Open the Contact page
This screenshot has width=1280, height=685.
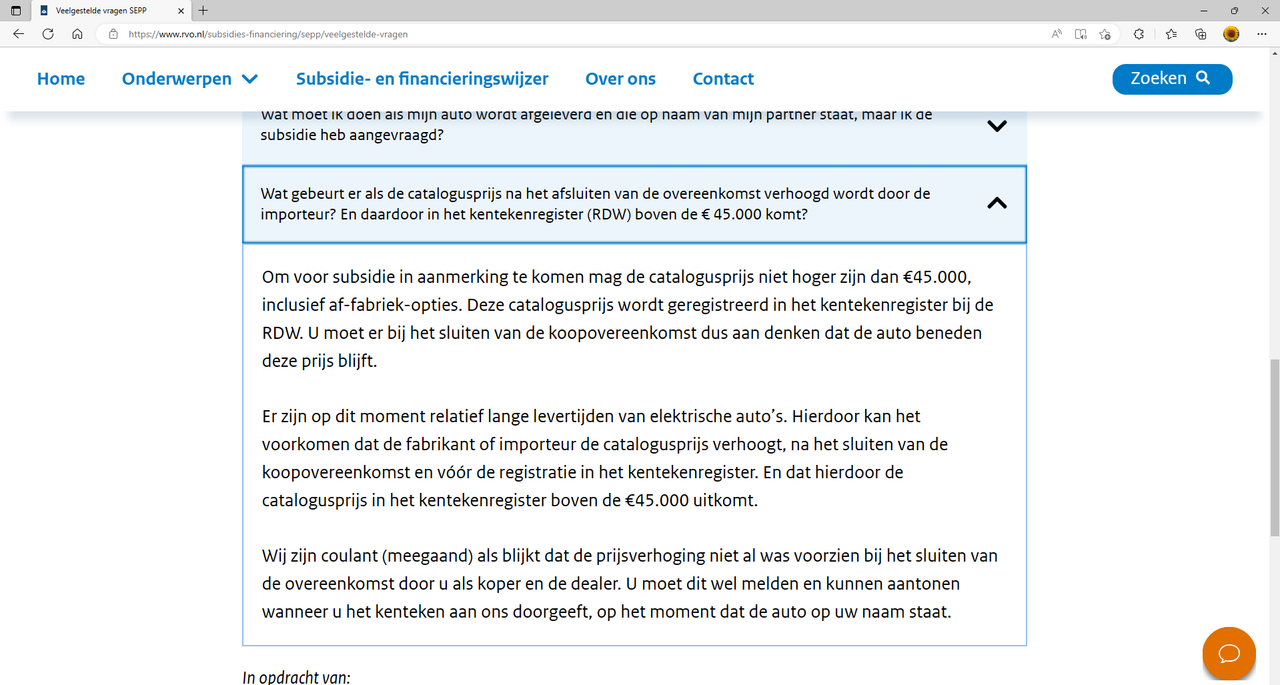[x=723, y=79]
